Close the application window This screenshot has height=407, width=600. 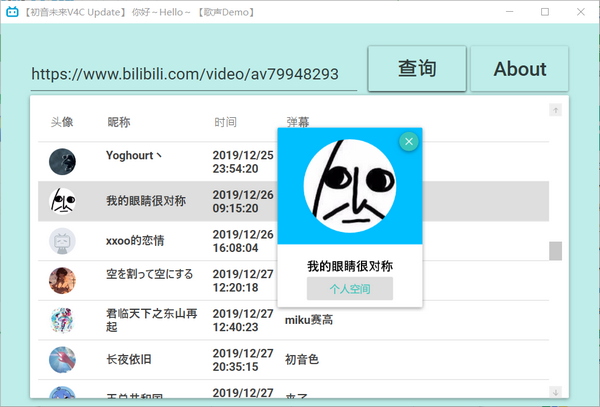pos(580,12)
